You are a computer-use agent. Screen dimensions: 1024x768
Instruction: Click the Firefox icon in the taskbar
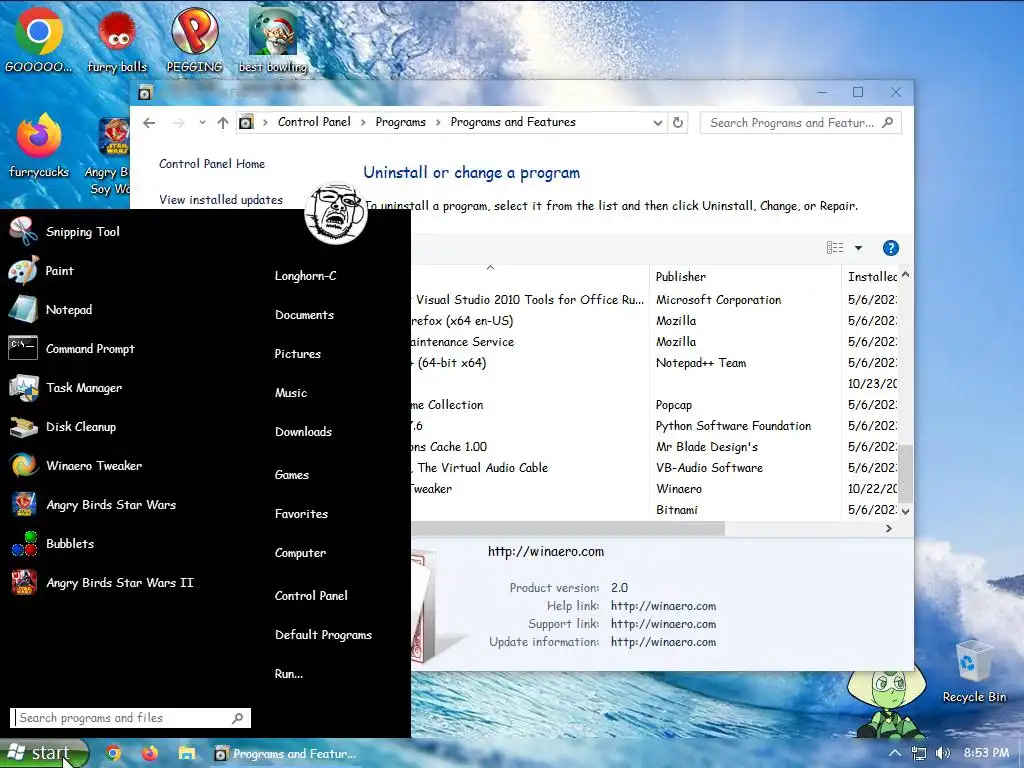(x=150, y=754)
